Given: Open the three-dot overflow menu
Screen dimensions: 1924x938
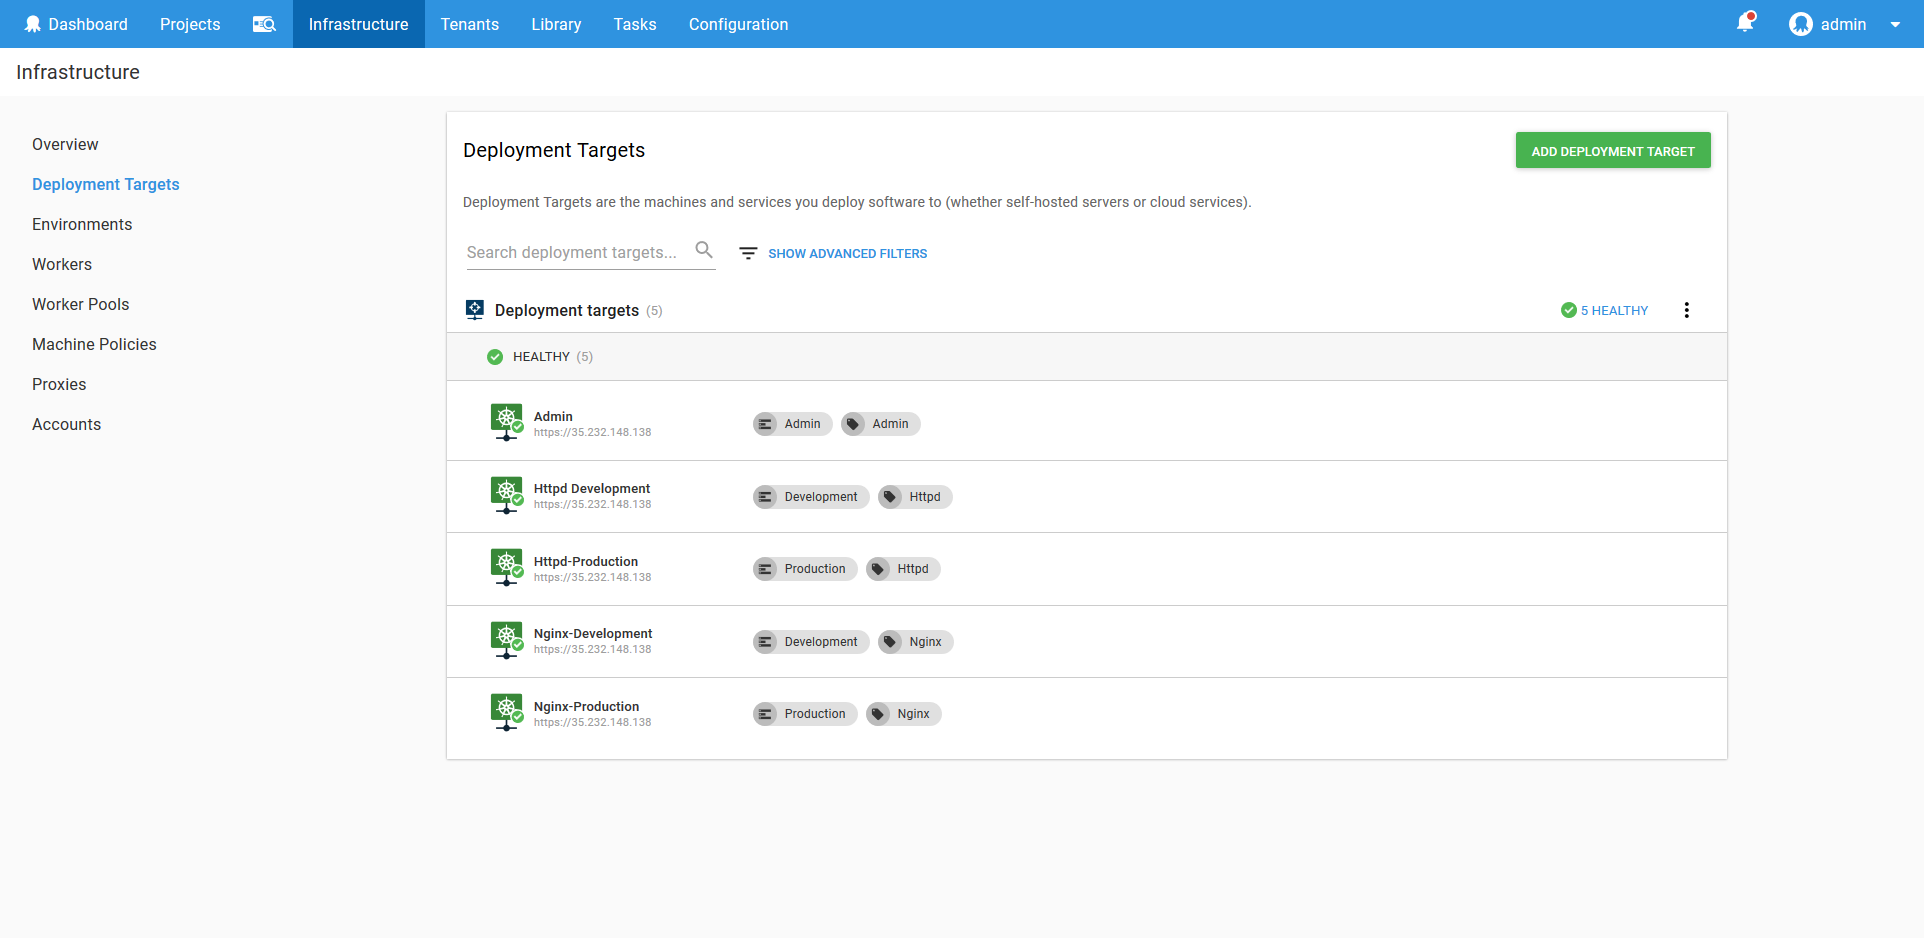Looking at the screenshot, I should [1686, 310].
